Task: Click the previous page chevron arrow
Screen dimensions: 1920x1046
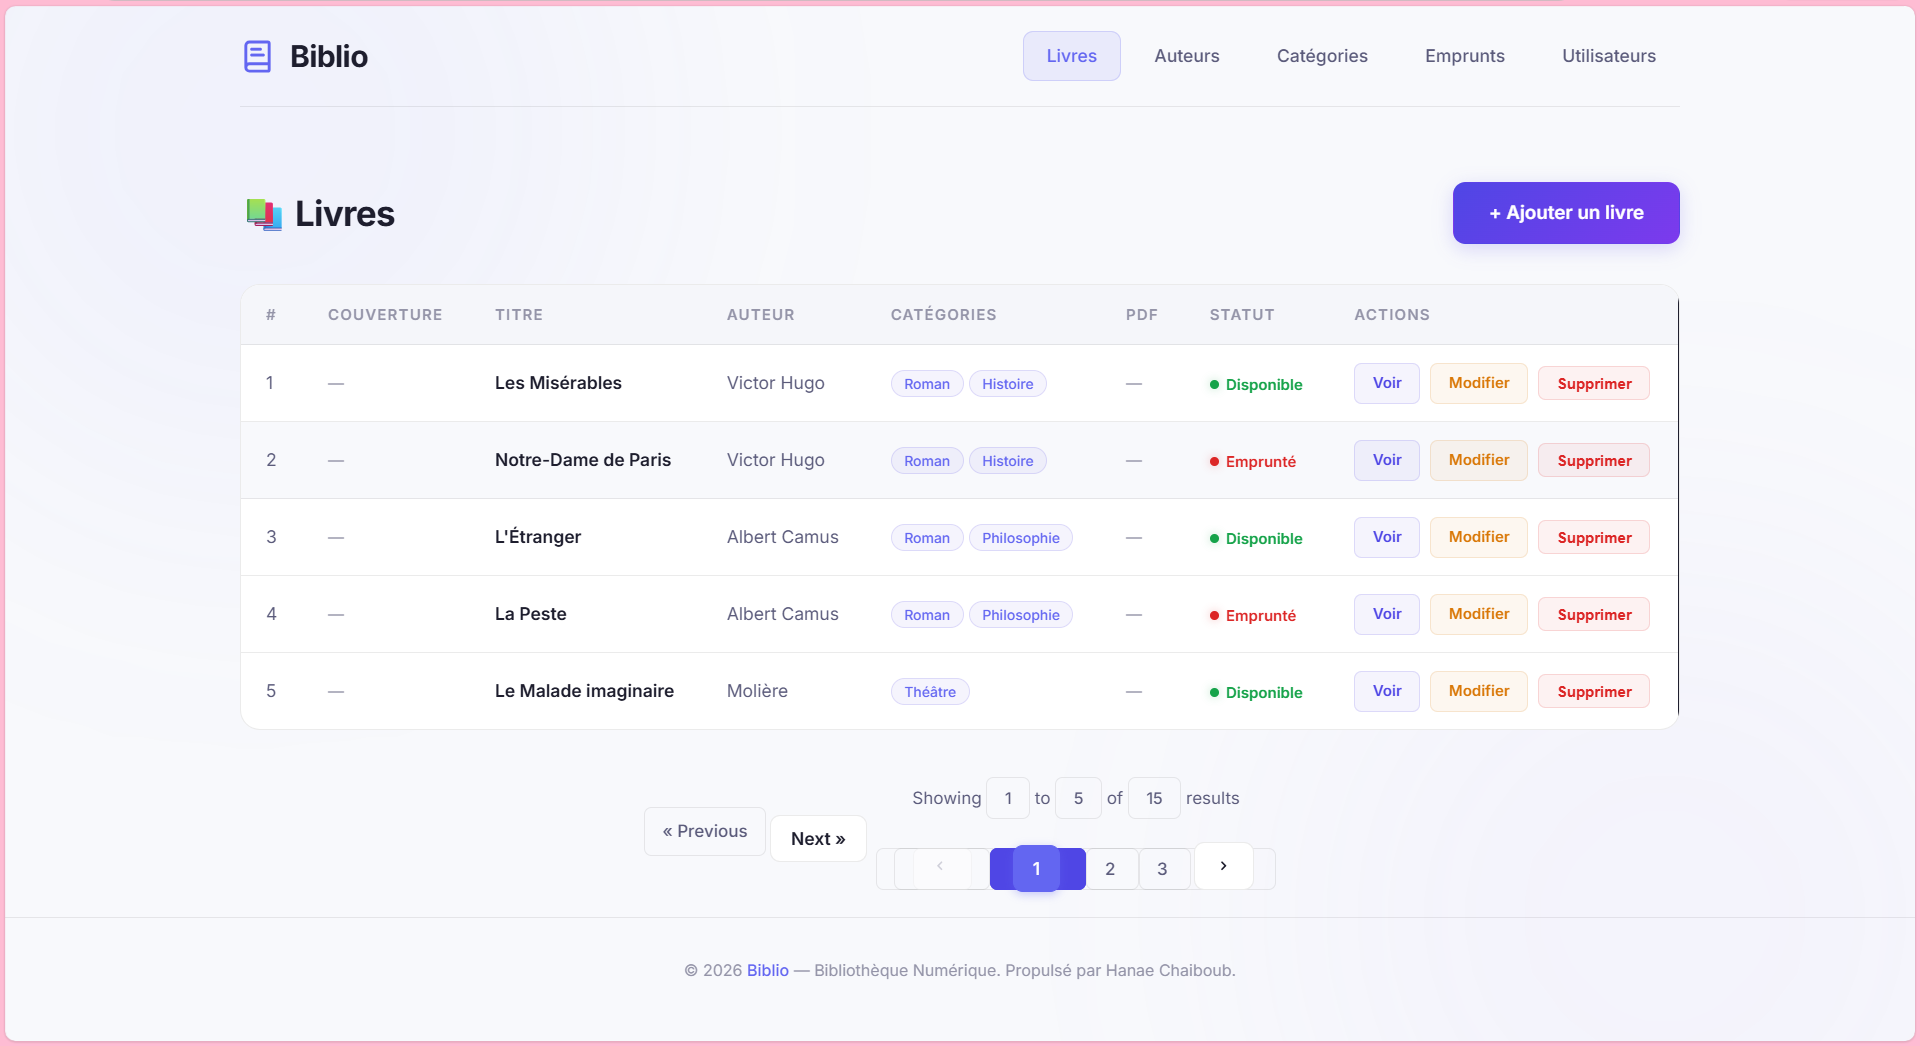Action: point(940,866)
